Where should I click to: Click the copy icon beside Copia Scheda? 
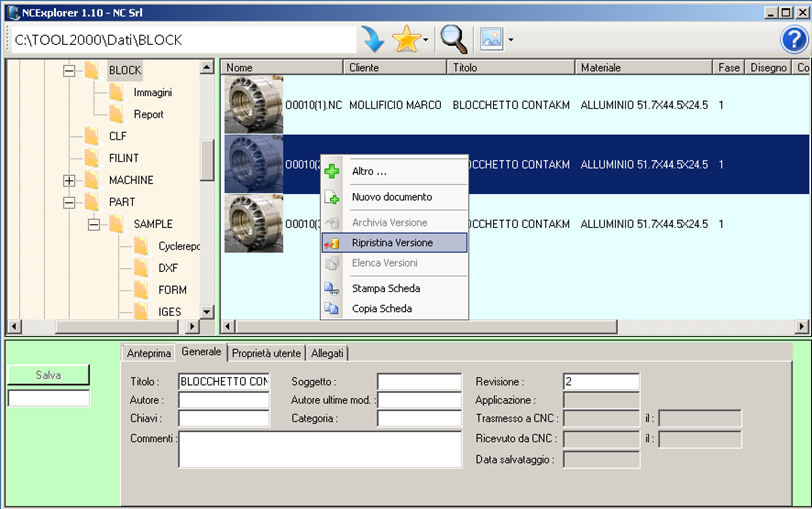[331, 309]
